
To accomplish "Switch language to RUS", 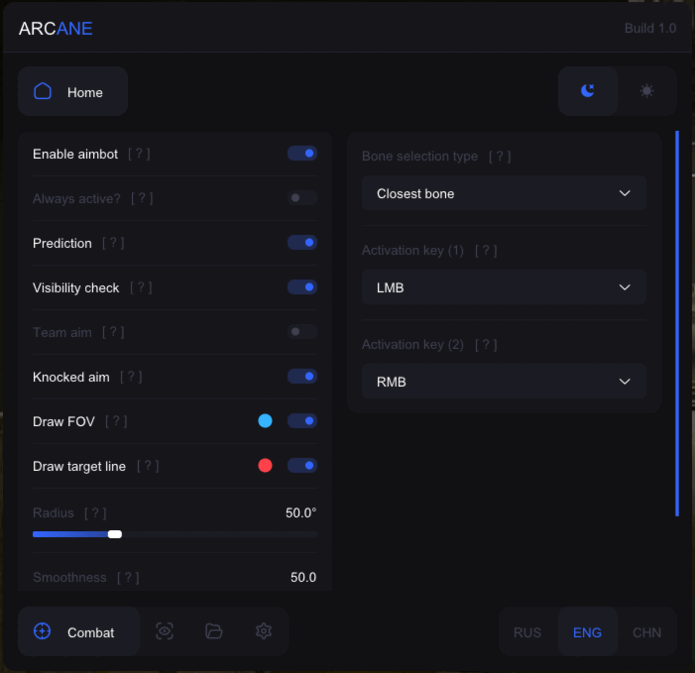I will click(527, 632).
